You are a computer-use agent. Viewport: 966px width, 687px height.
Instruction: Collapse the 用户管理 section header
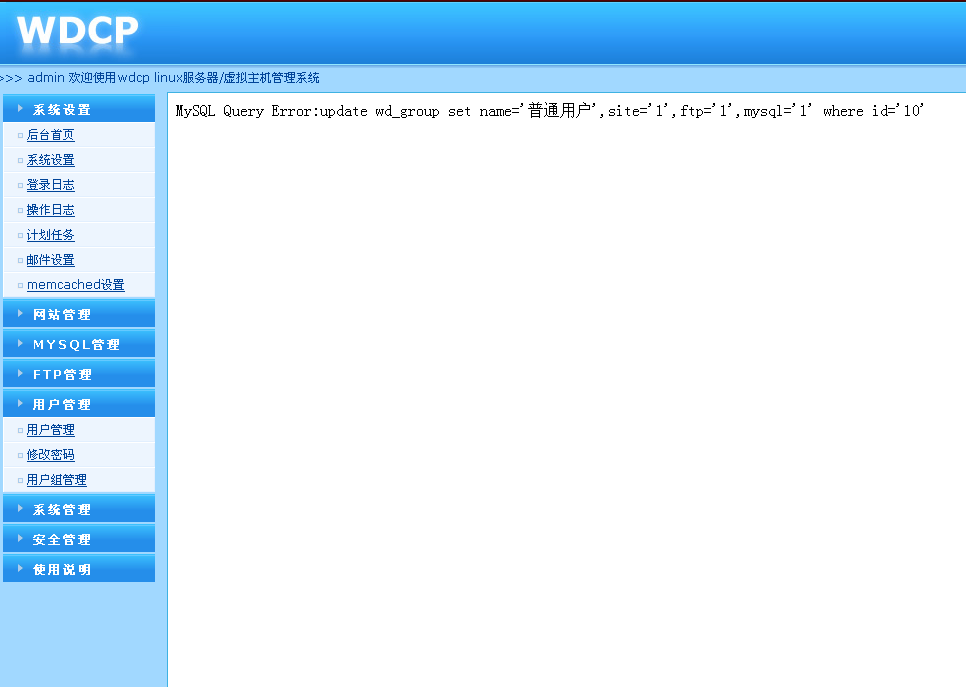tap(79, 404)
